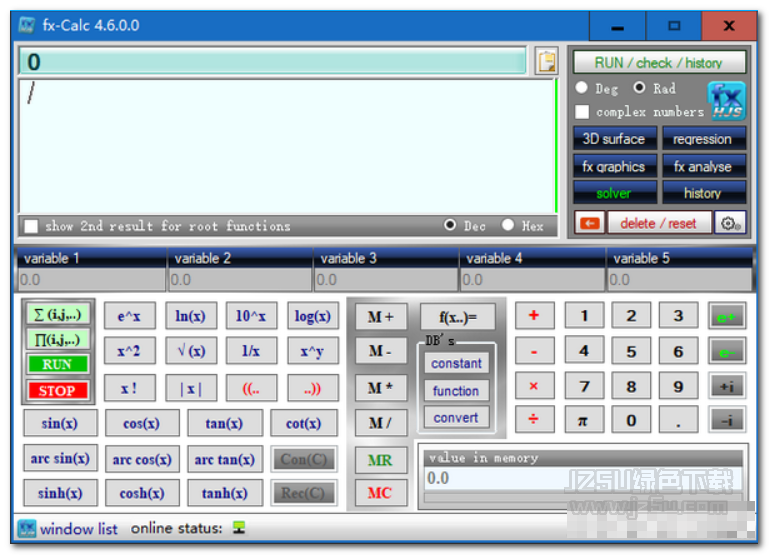
Task: Click the sum Σ(i,j,..) button
Action: click(57, 315)
